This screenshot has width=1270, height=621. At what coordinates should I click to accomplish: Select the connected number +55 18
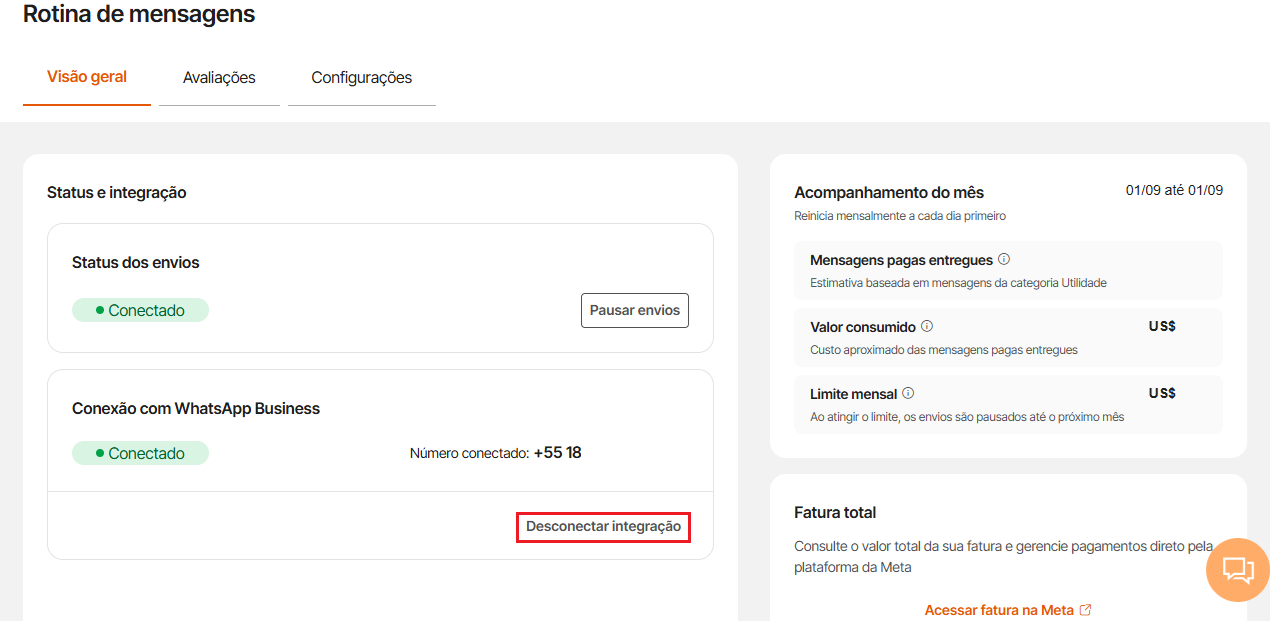[x=557, y=453]
